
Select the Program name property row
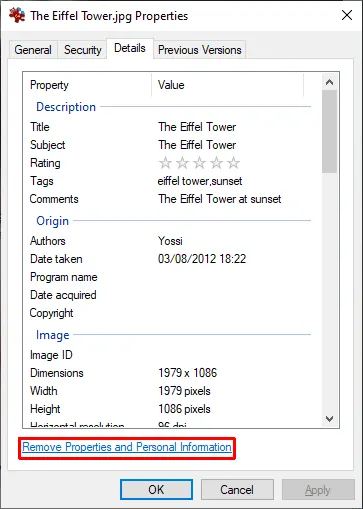tap(170, 277)
